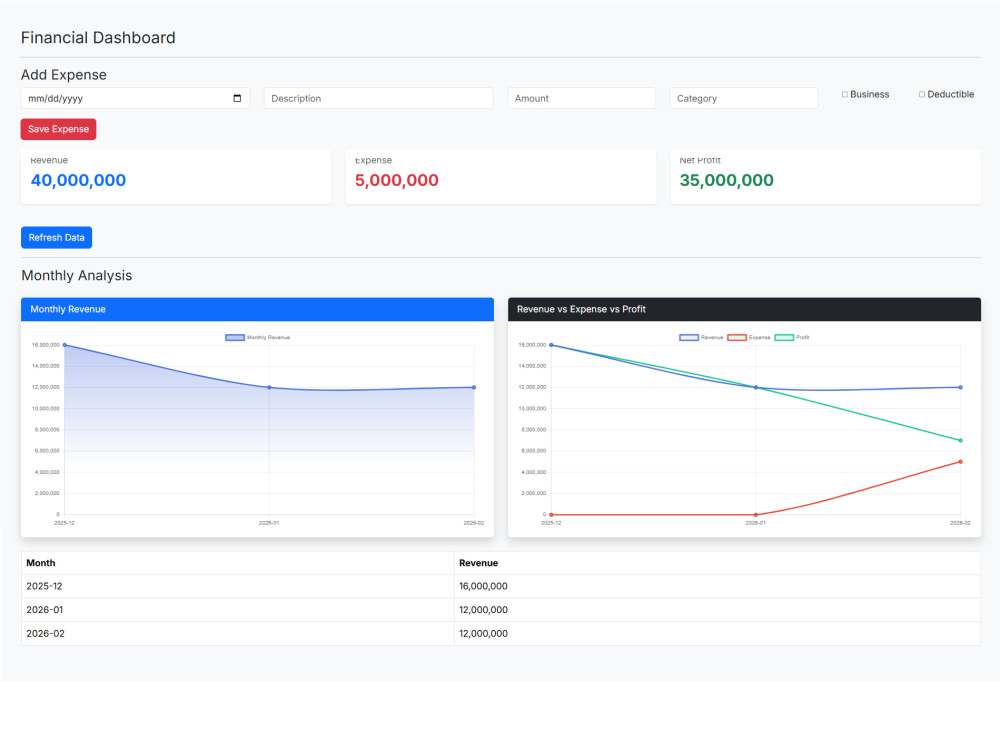The image size is (1000, 750).
Task: Toggle the blue Revenue legend swatch
Action: 689,337
